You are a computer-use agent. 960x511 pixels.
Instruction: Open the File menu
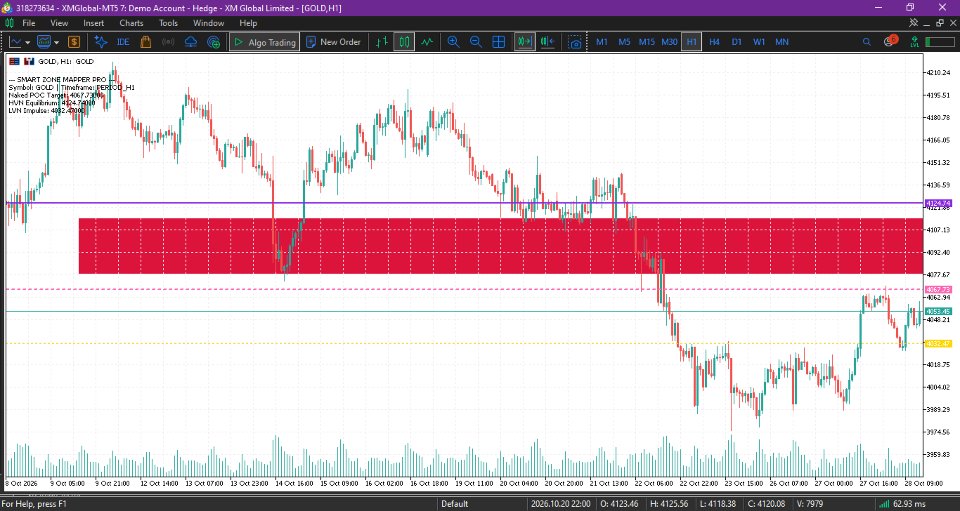[x=29, y=23]
